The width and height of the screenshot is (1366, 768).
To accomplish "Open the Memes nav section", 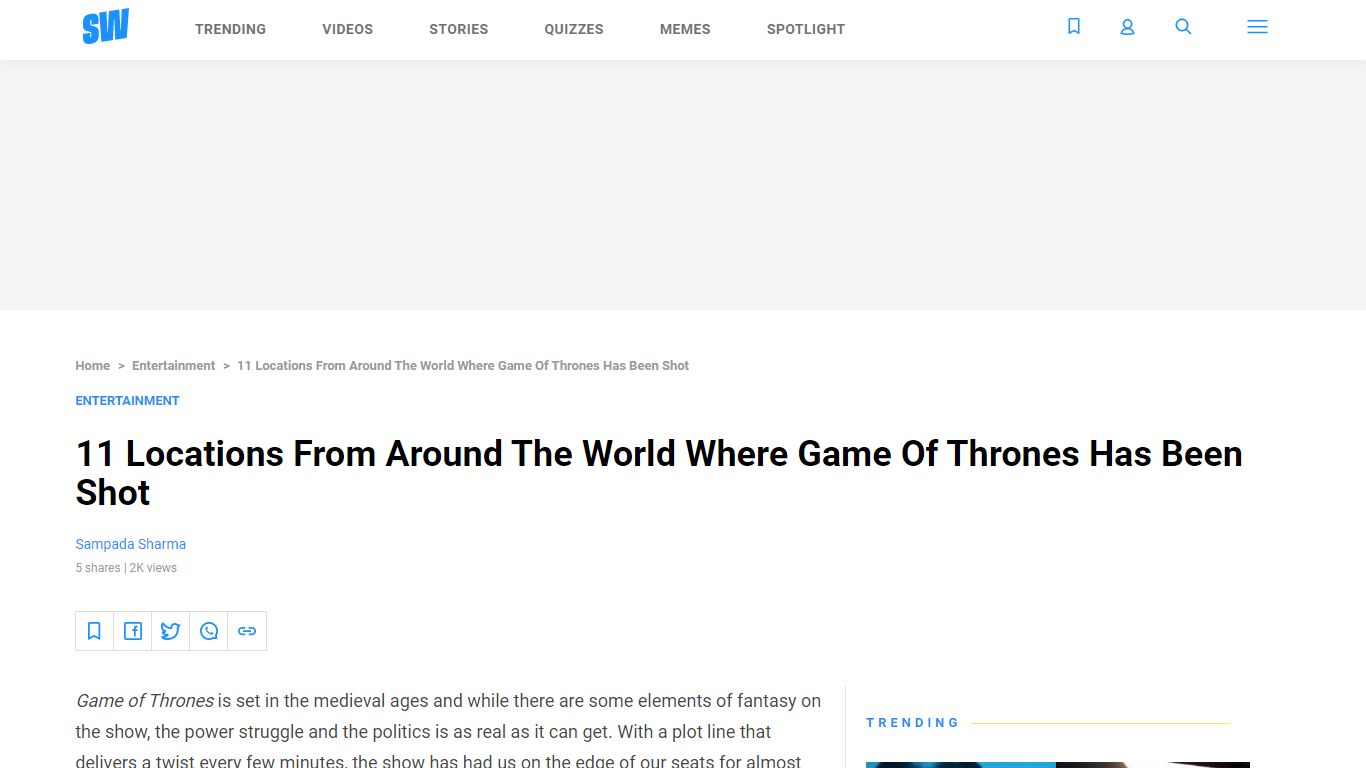I will [x=685, y=29].
